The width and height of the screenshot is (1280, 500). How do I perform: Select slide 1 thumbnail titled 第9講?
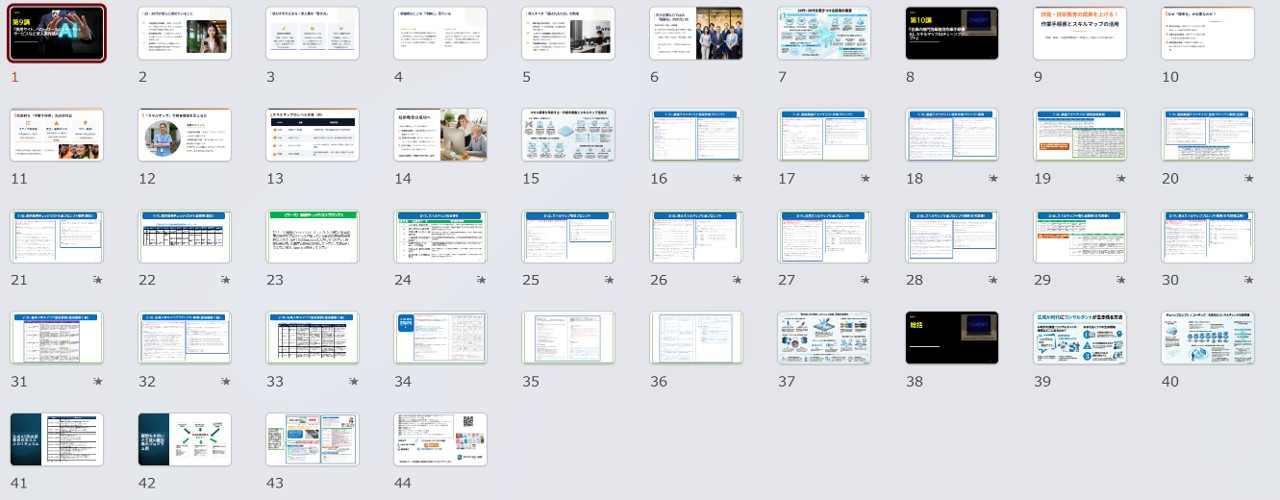(x=57, y=34)
